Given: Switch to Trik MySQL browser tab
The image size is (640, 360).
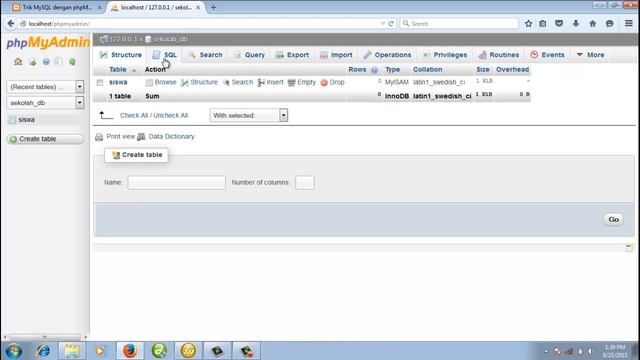Looking at the screenshot, I should (56, 7).
